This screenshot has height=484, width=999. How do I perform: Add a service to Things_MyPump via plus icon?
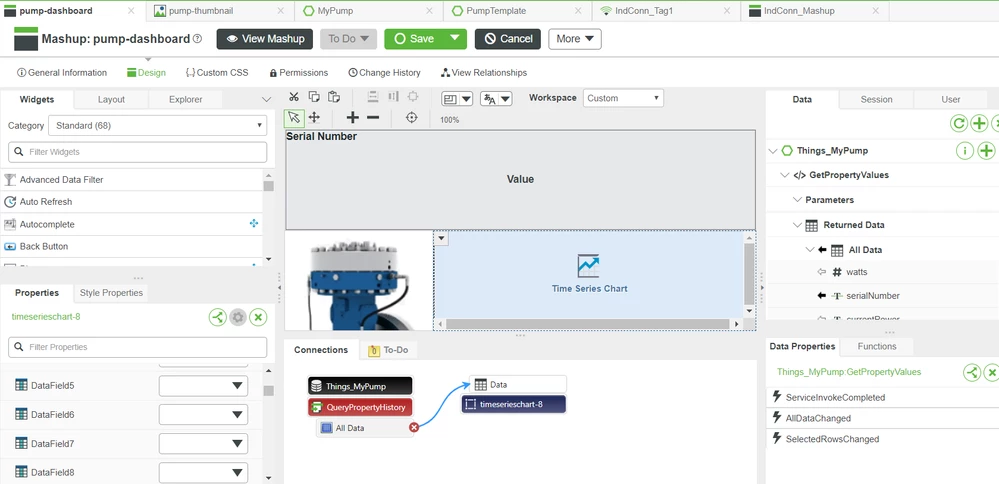(x=986, y=151)
